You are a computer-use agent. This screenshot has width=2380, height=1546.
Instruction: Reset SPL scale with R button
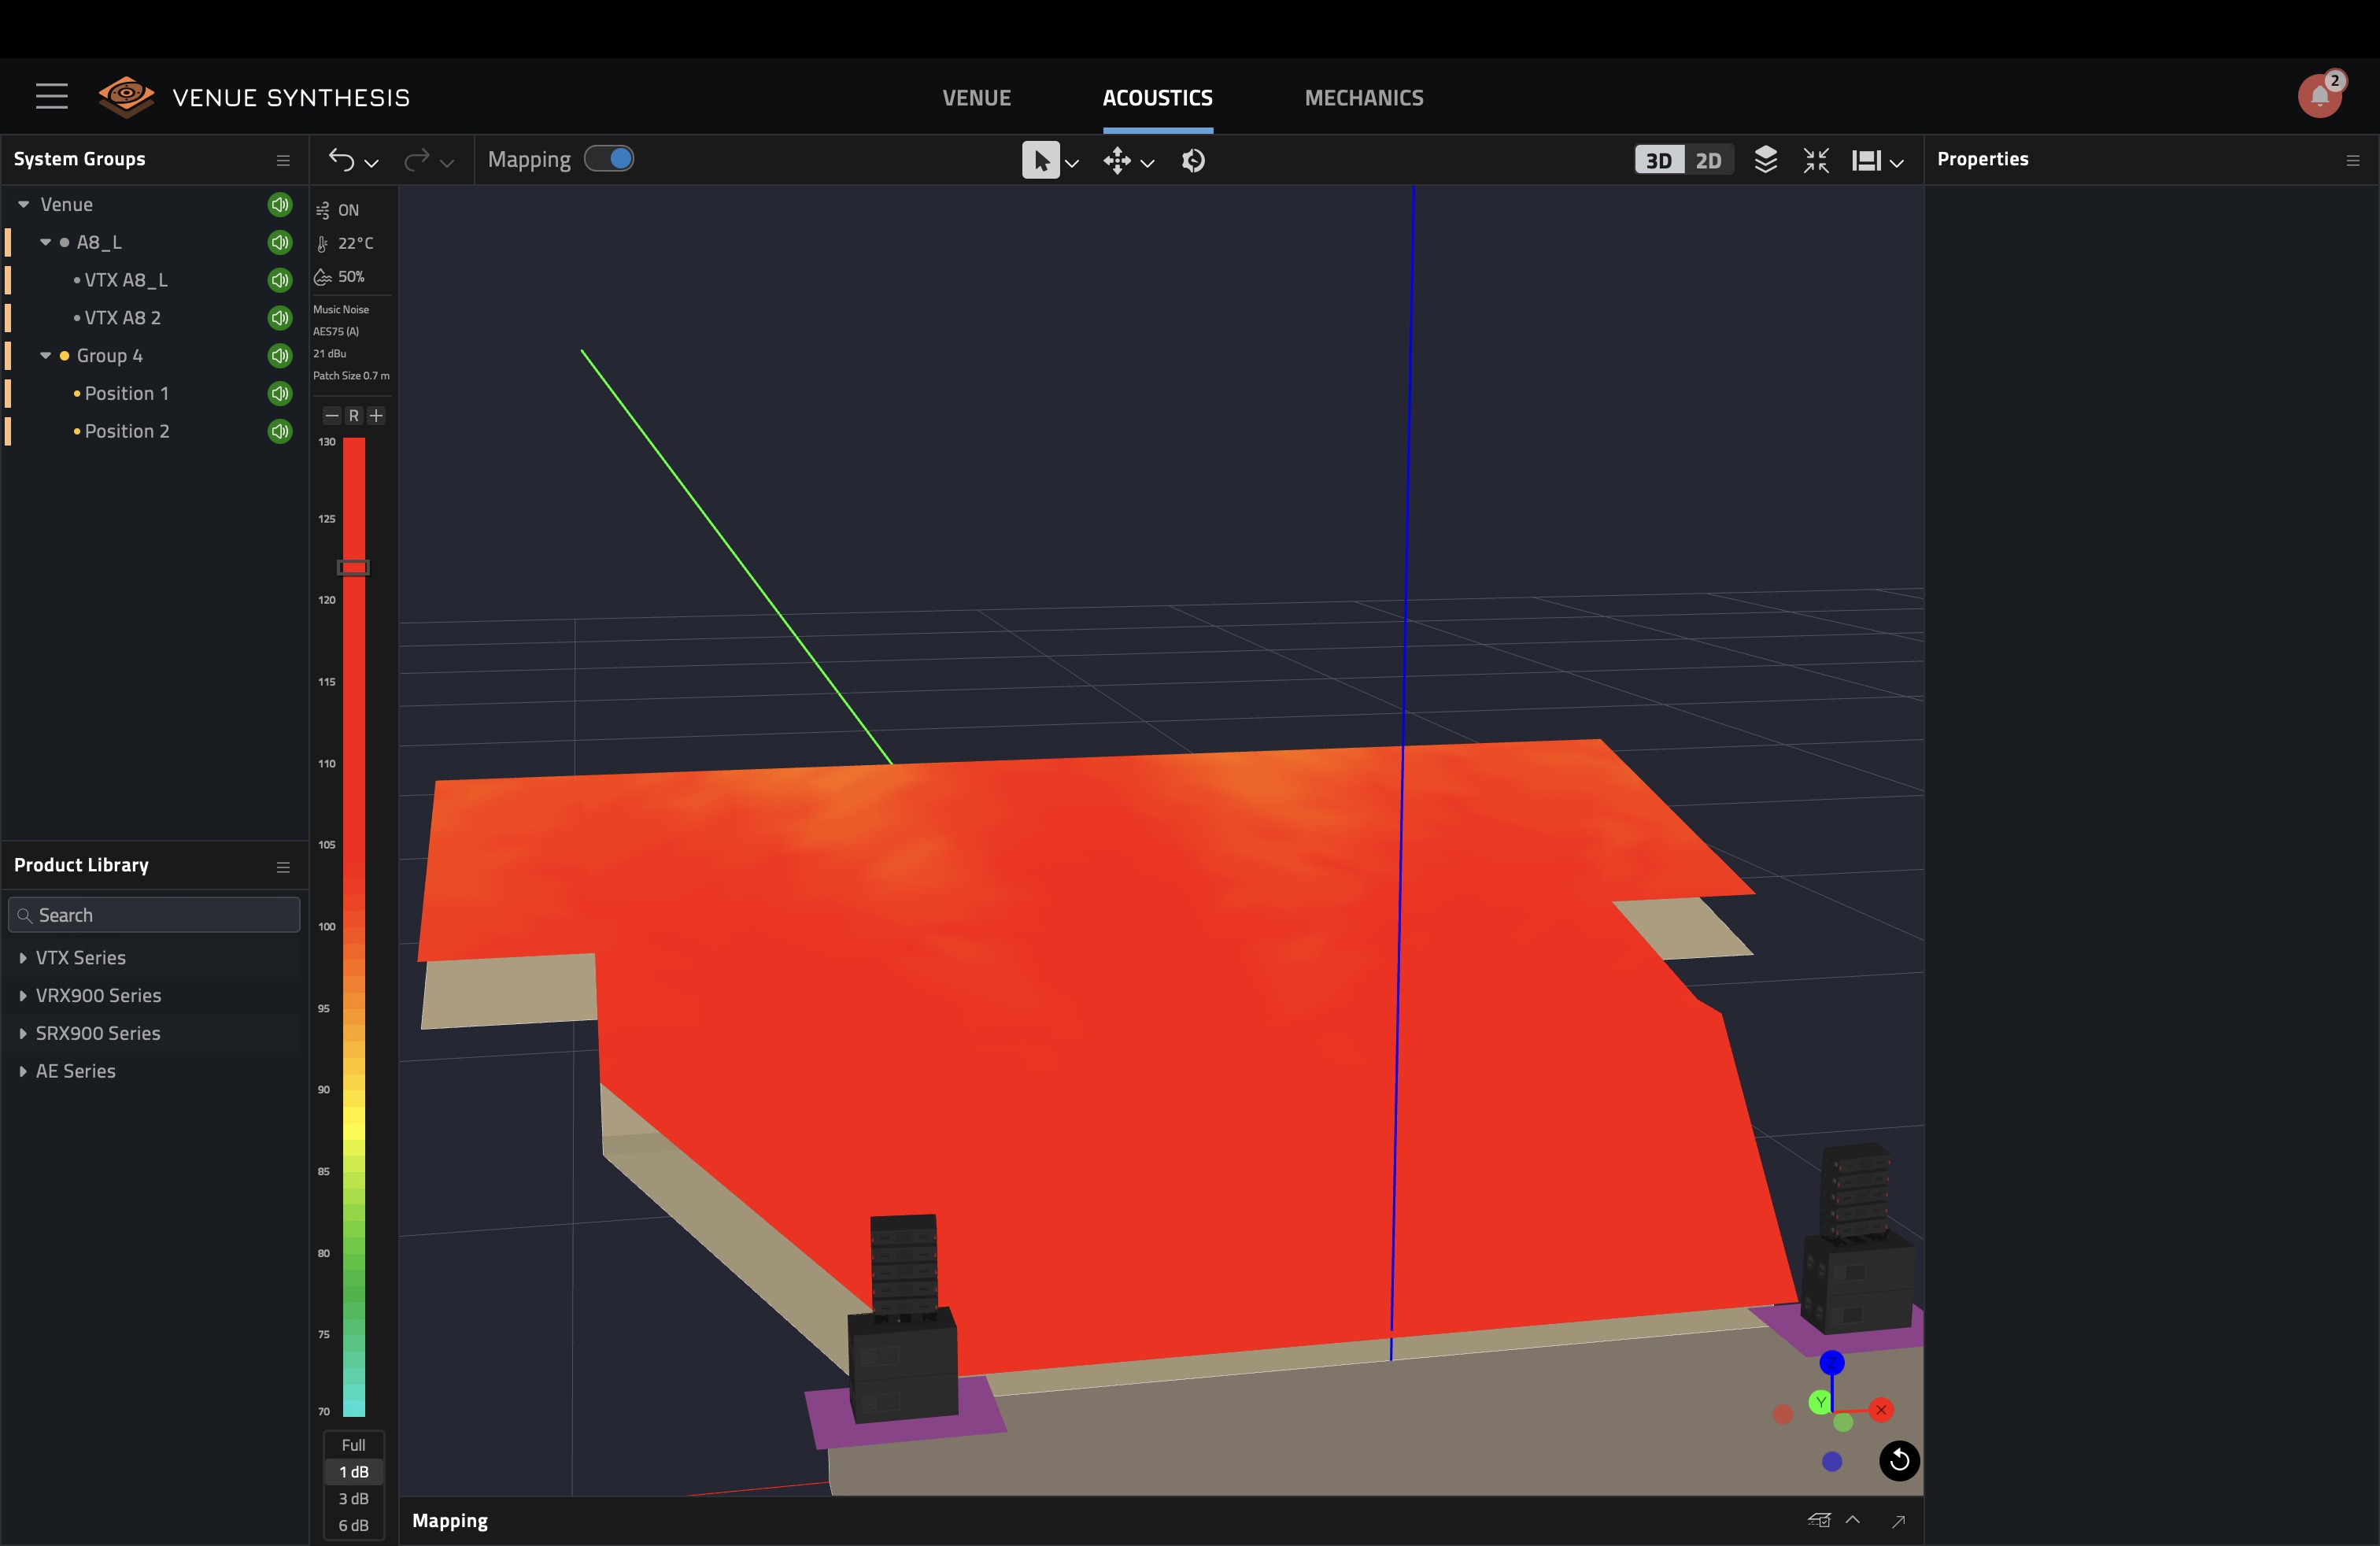point(354,415)
